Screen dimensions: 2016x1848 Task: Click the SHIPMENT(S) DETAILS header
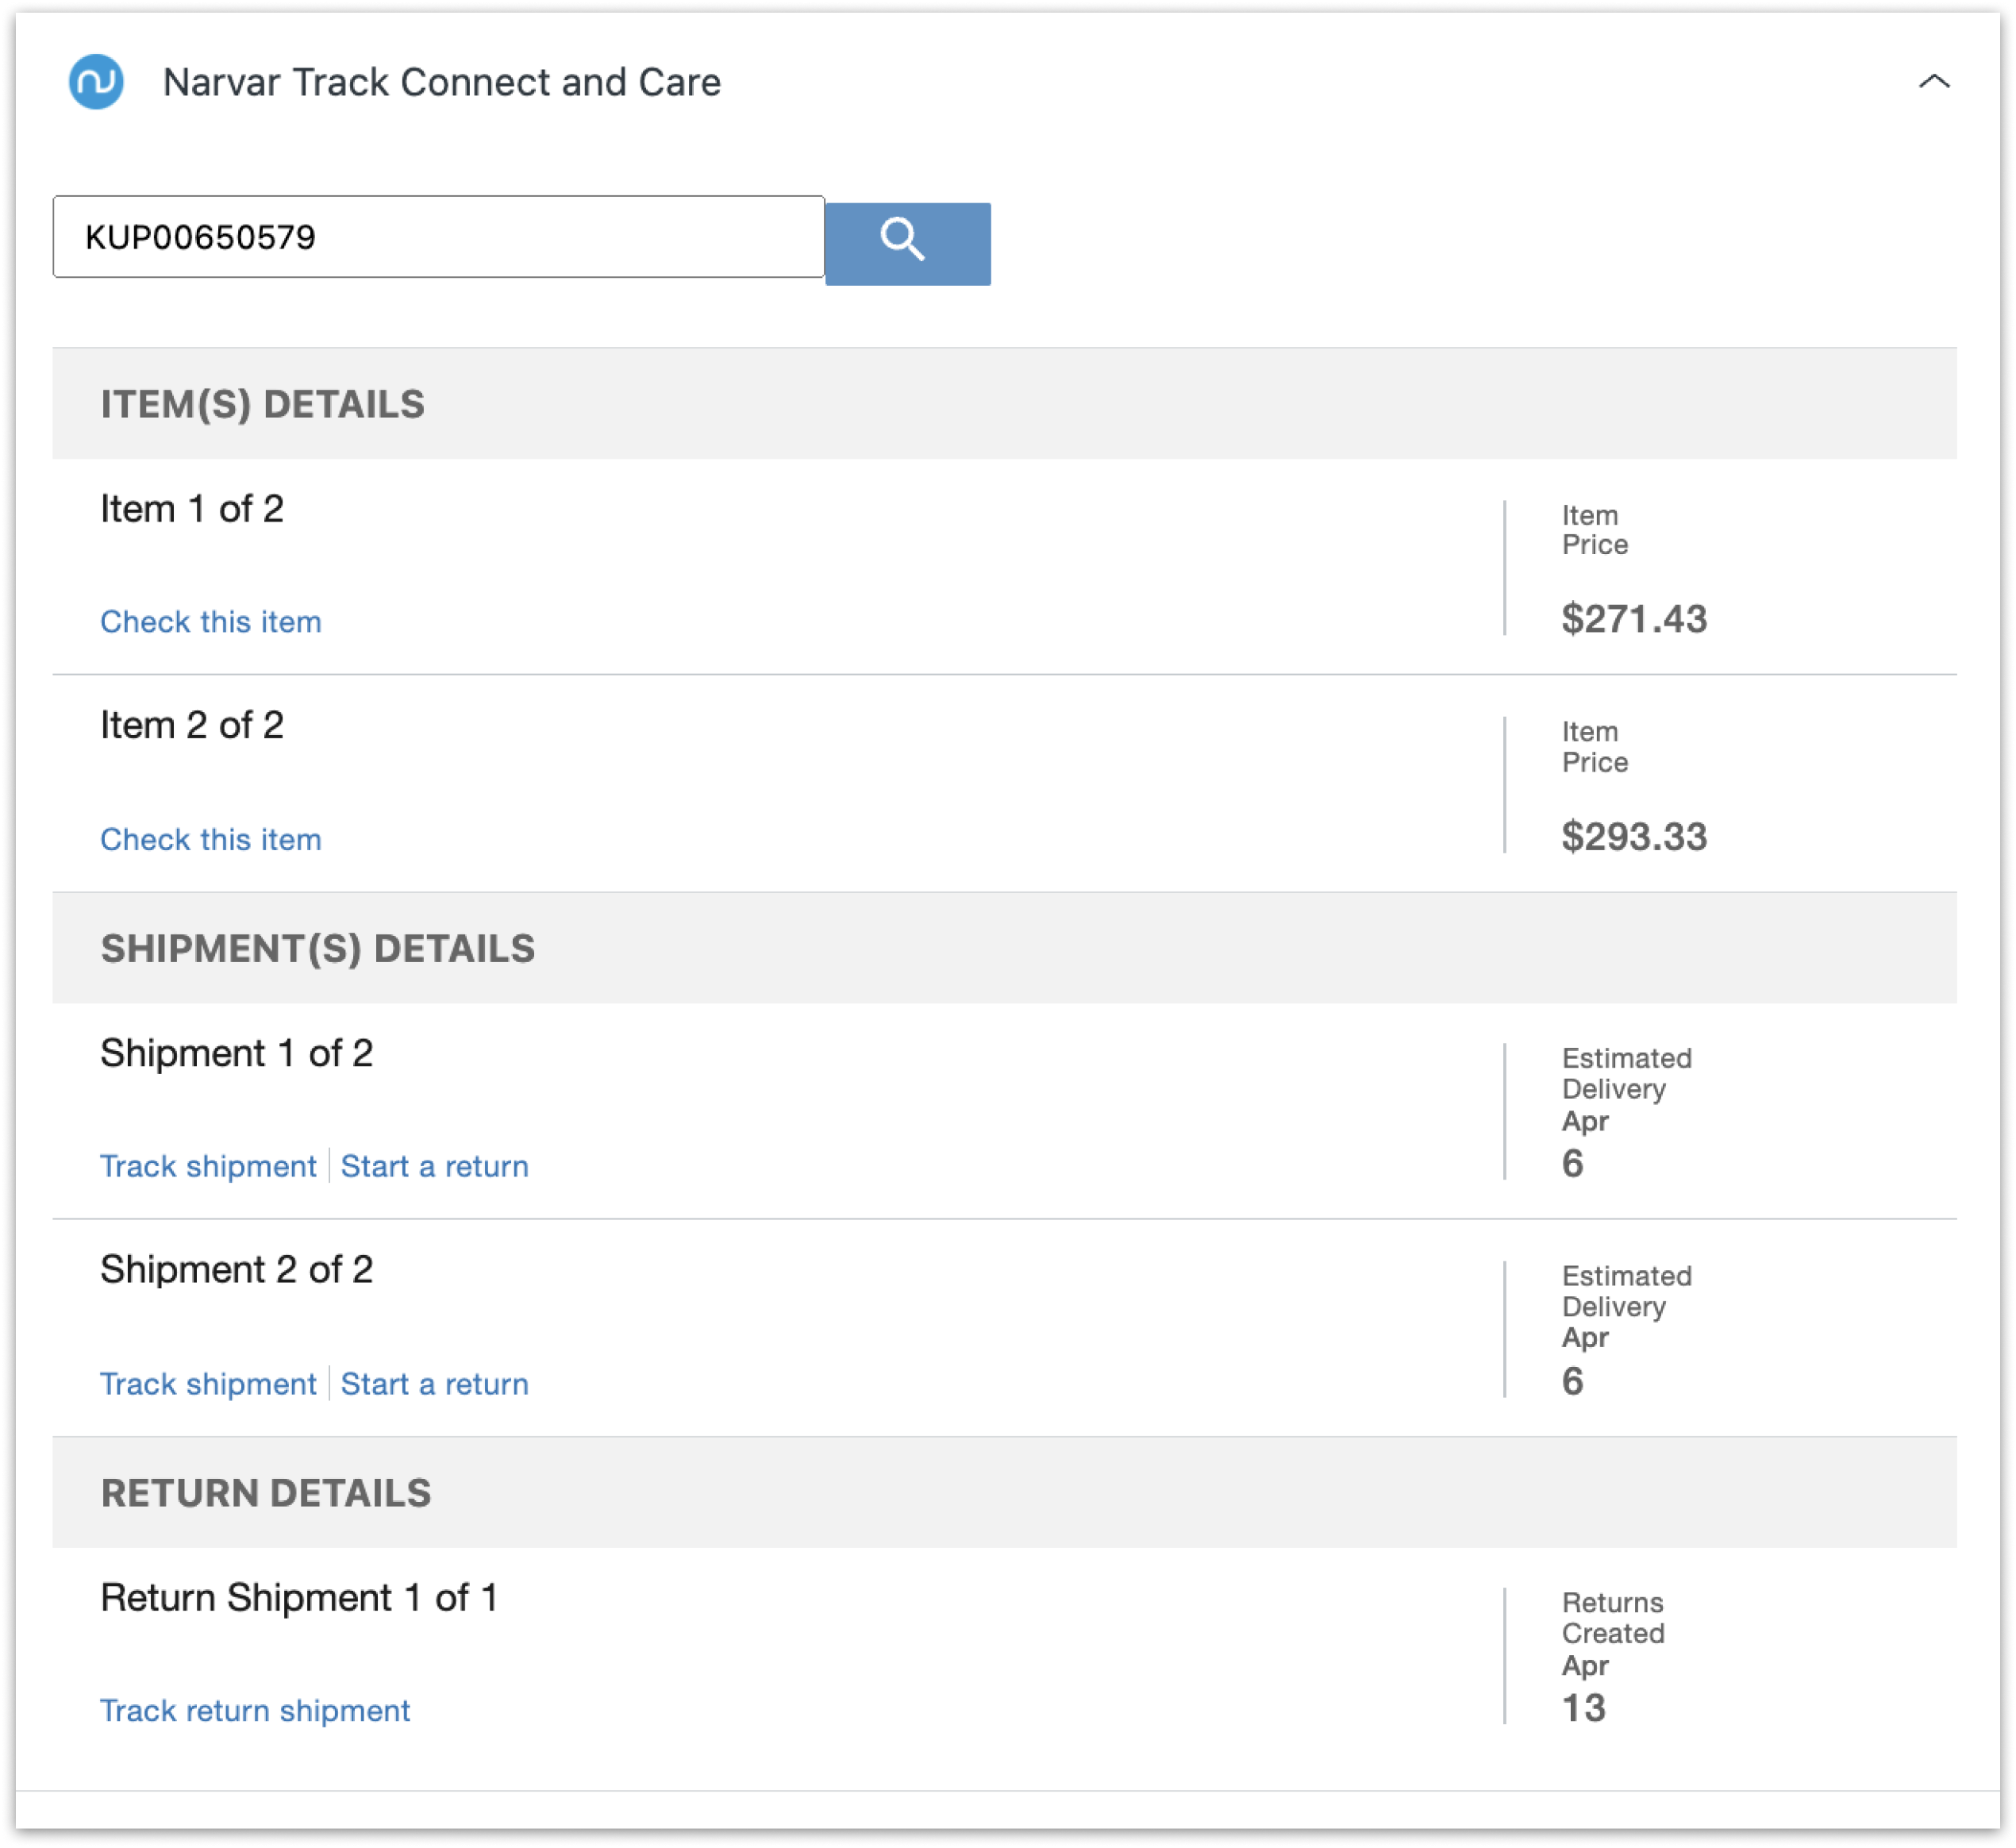pos(1004,948)
